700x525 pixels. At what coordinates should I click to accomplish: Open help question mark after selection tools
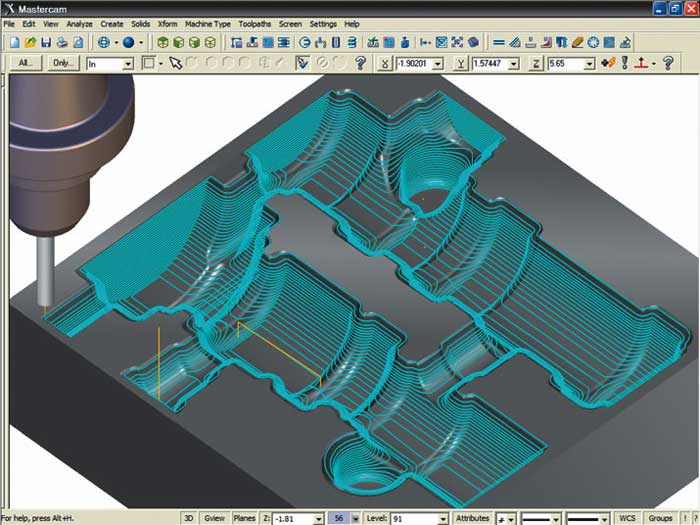click(x=360, y=63)
